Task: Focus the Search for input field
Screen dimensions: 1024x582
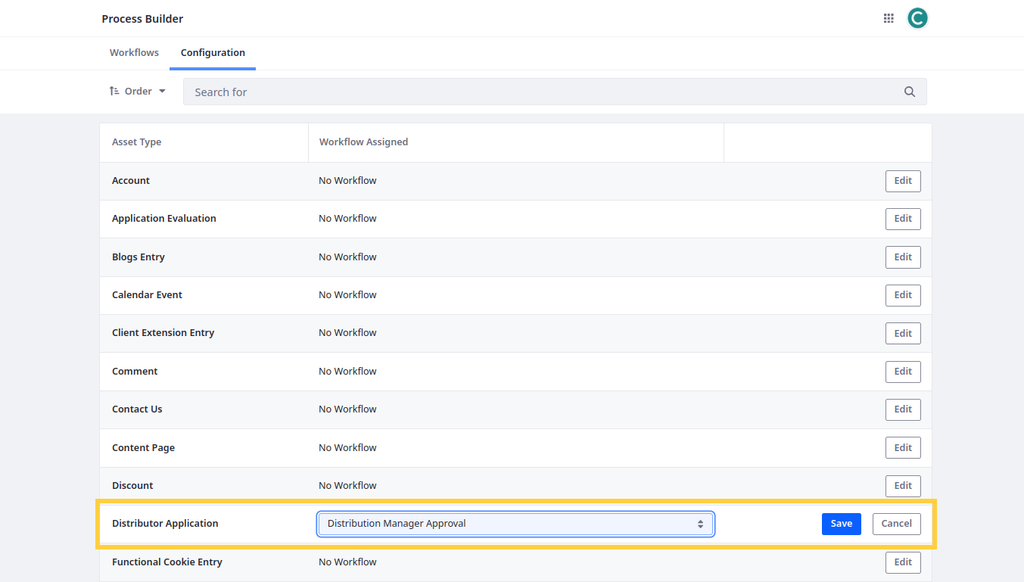Action: click(x=540, y=92)
